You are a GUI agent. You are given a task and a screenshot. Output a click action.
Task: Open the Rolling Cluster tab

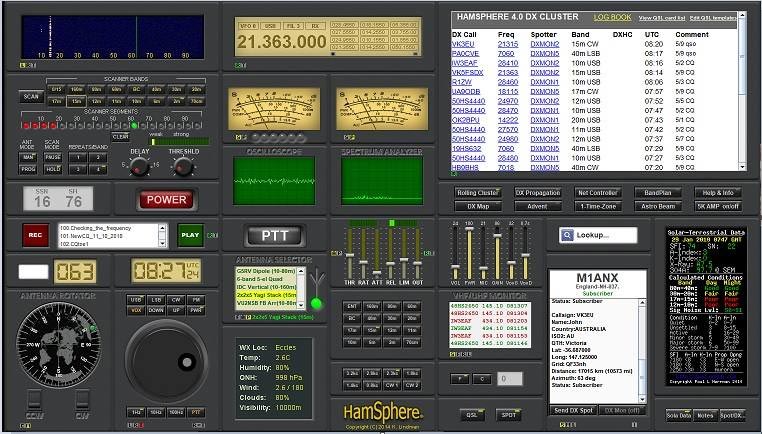pyautogui.click(x=477, y=192)
